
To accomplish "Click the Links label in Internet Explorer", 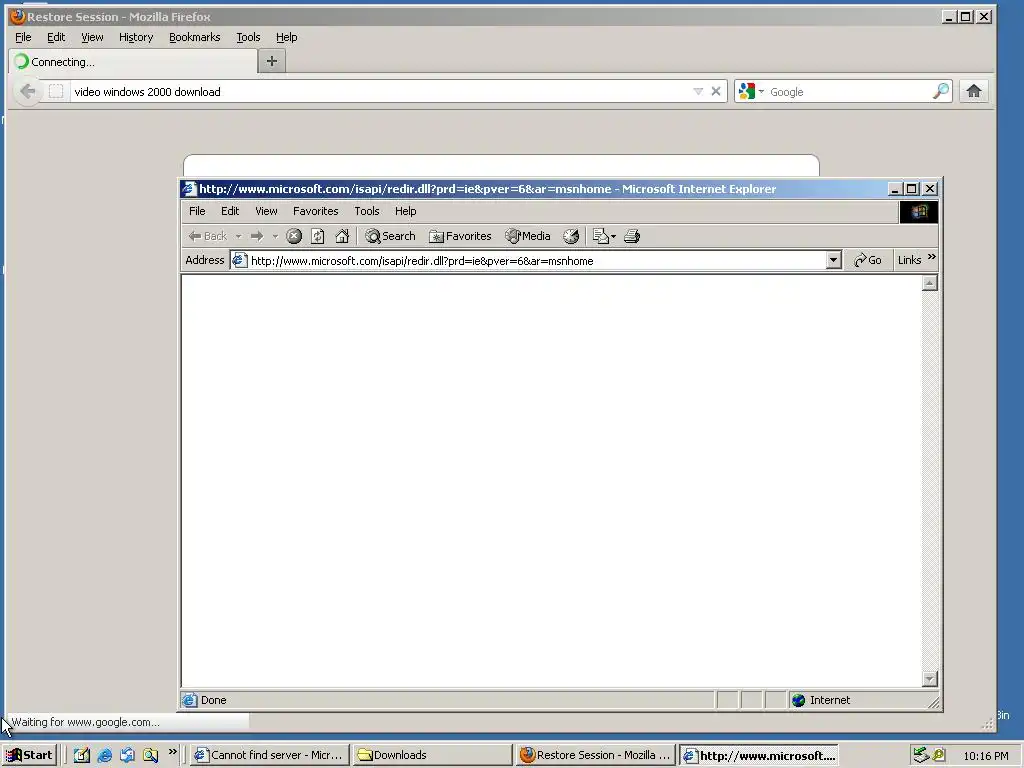I will click(909, 261).
